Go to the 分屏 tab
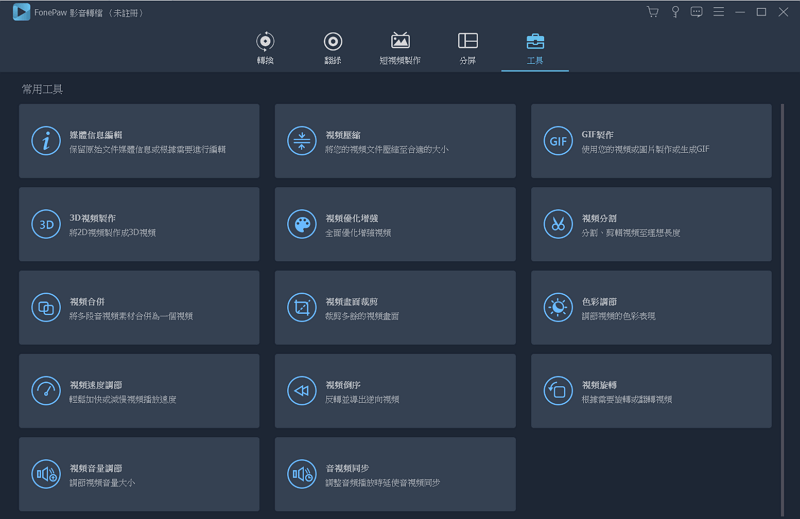The height and width of the screenshot is (519, 800). [468, 48]
